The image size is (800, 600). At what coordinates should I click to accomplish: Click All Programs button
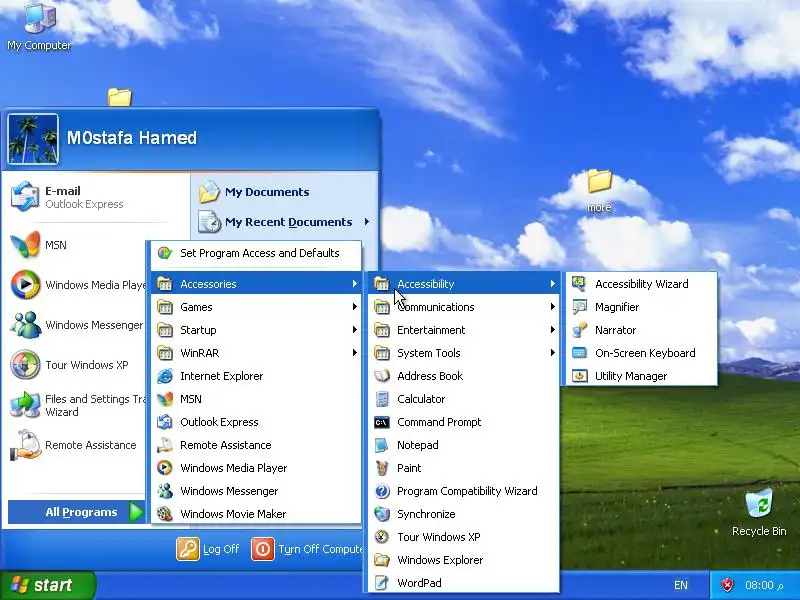pyautogui.click(x=77, y=512)
